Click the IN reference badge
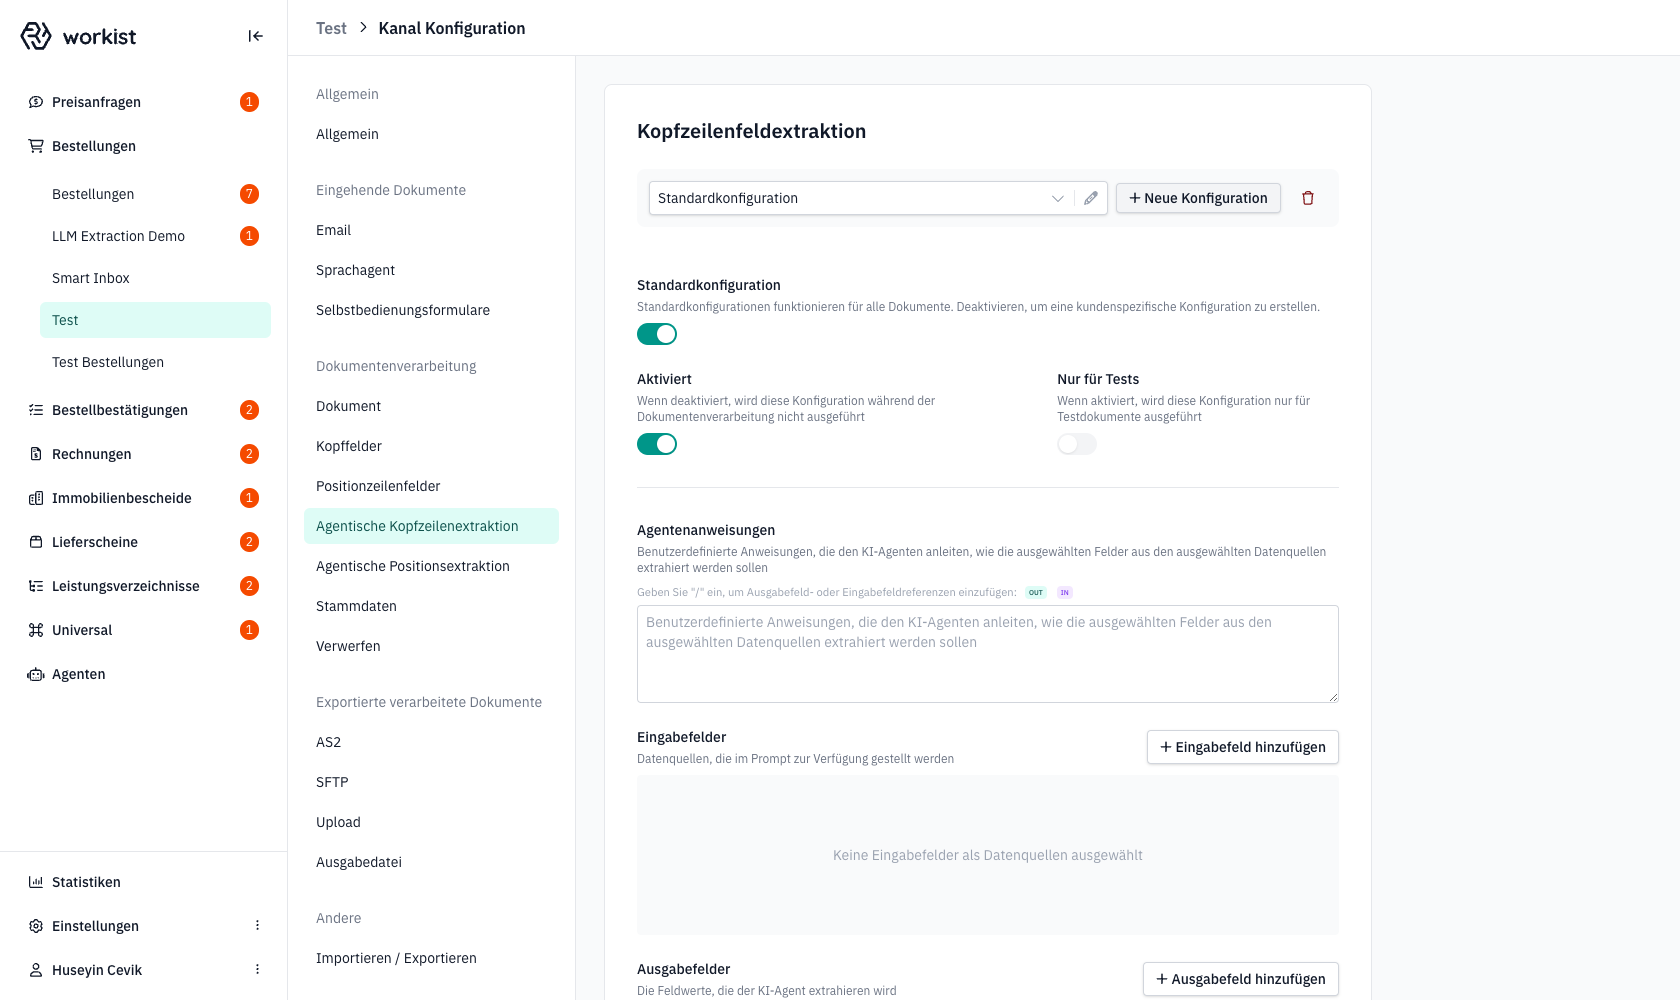Screen dimensions: 1680x1000 pos(1065,593)
